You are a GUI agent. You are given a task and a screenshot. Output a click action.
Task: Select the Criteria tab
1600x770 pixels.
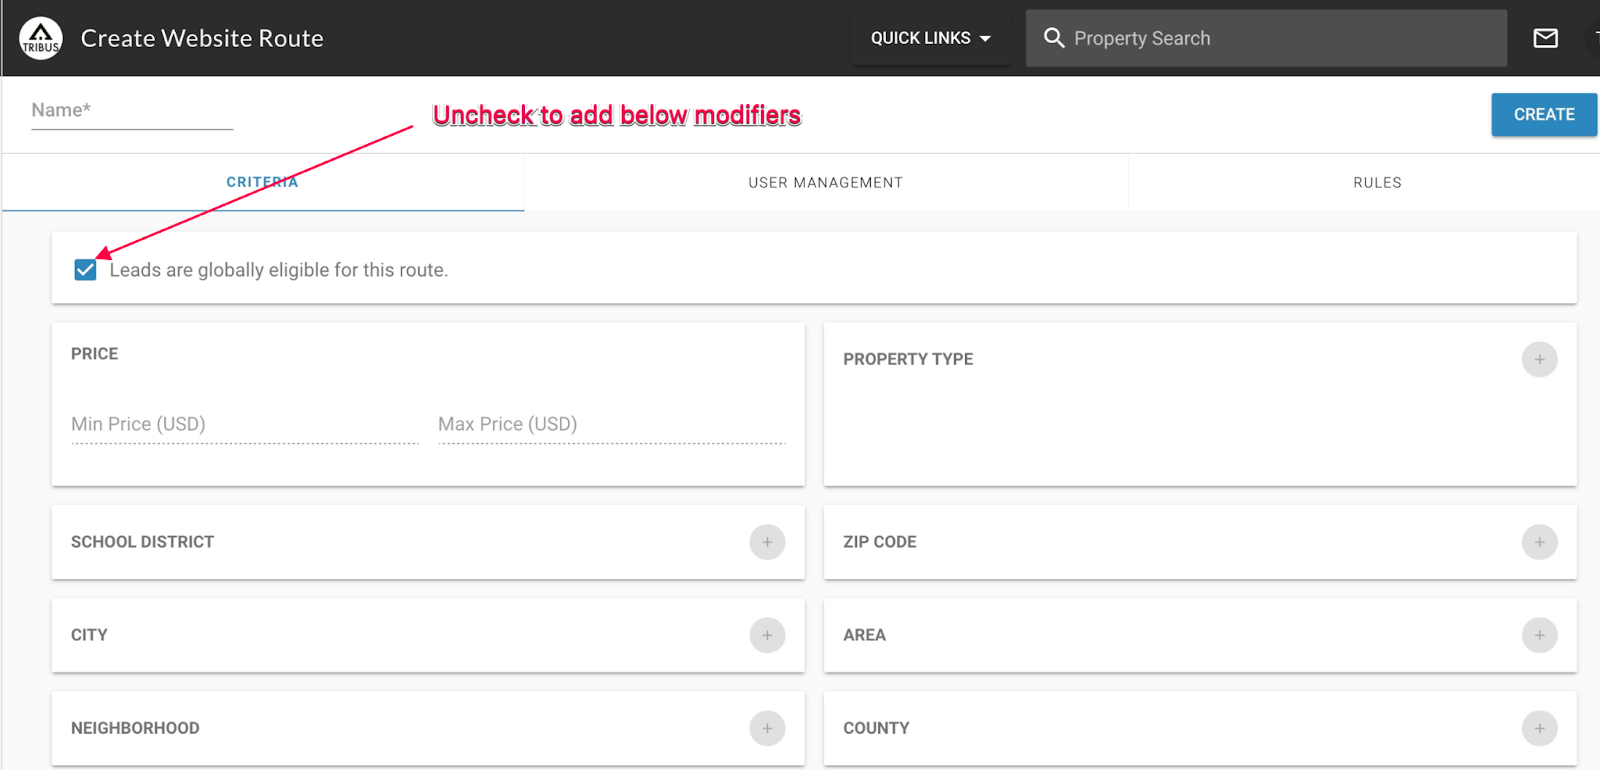[262, 182]
